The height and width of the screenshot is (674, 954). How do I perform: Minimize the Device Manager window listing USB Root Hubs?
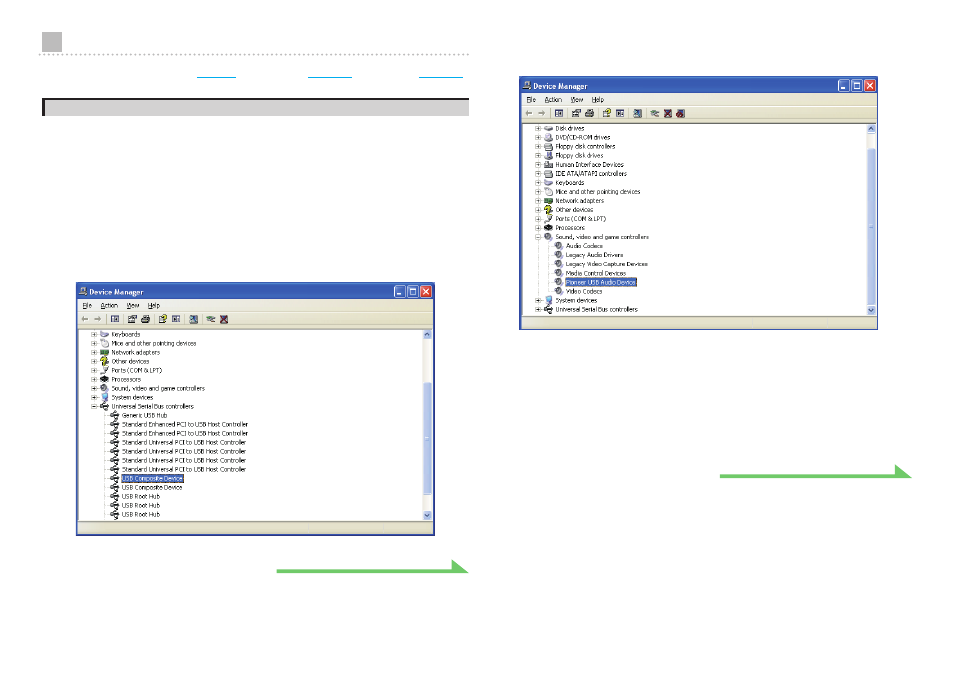coord(400,292)
